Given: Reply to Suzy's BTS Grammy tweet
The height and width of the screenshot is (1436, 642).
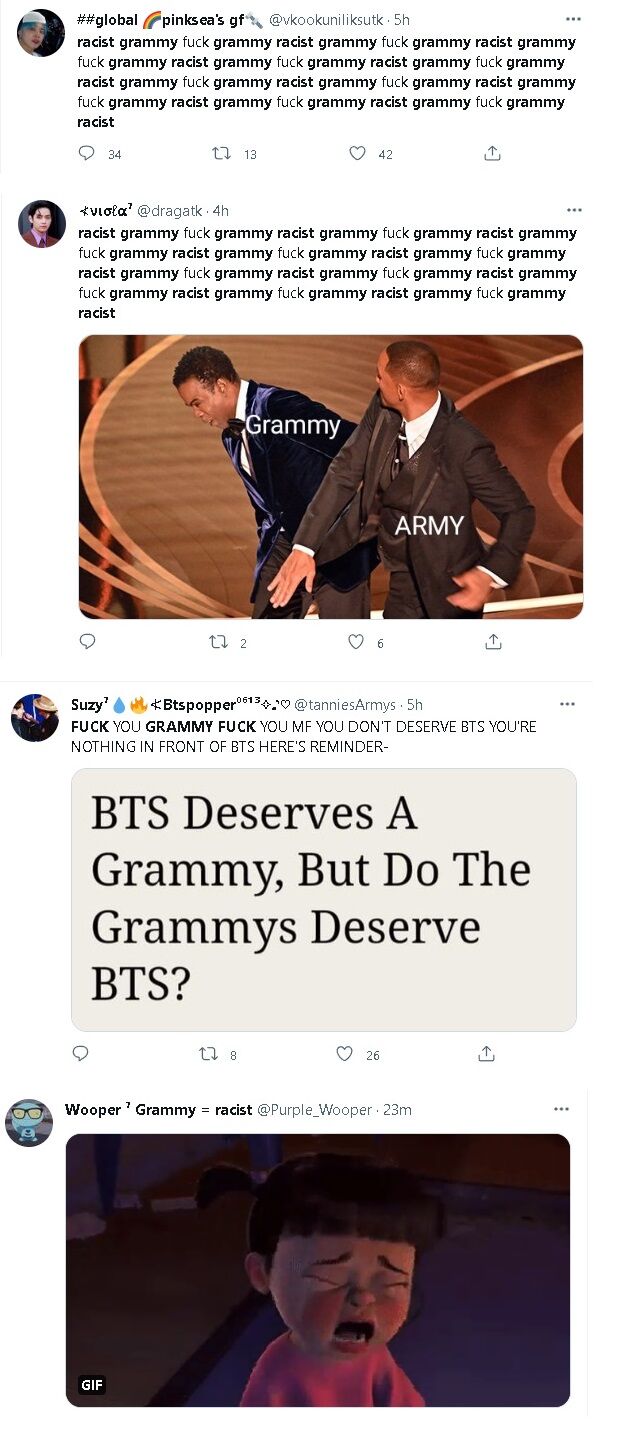Looking at the screenshot, I should coord(81,1053).
